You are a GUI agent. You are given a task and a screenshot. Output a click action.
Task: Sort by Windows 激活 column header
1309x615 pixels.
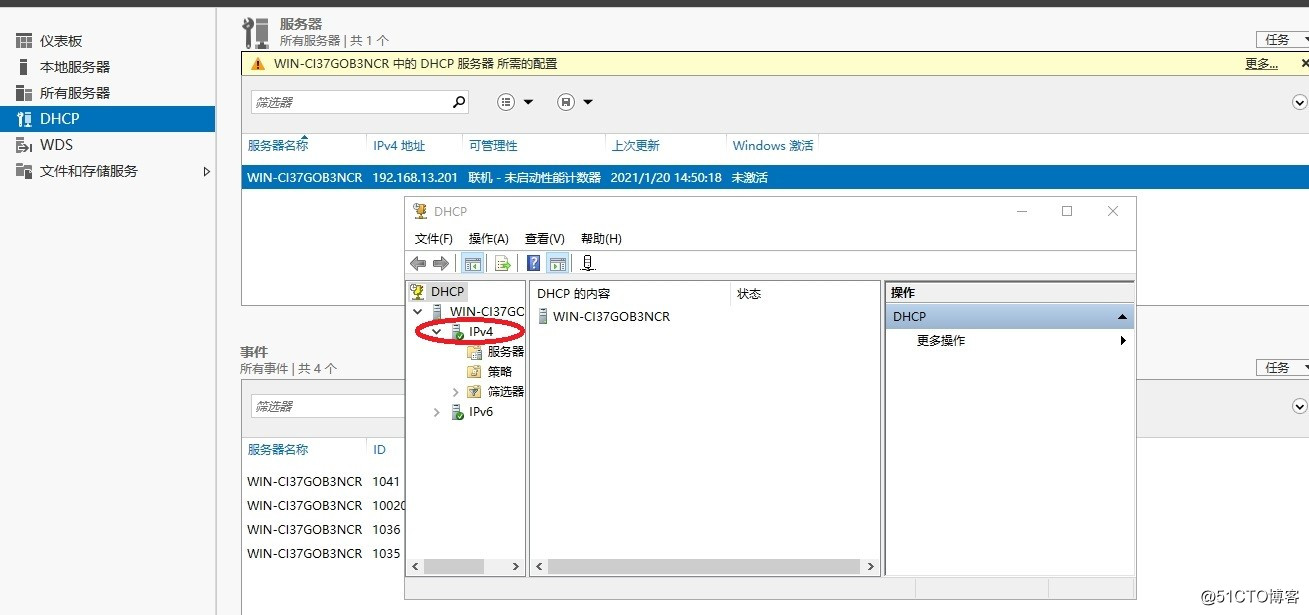[773, 145]
